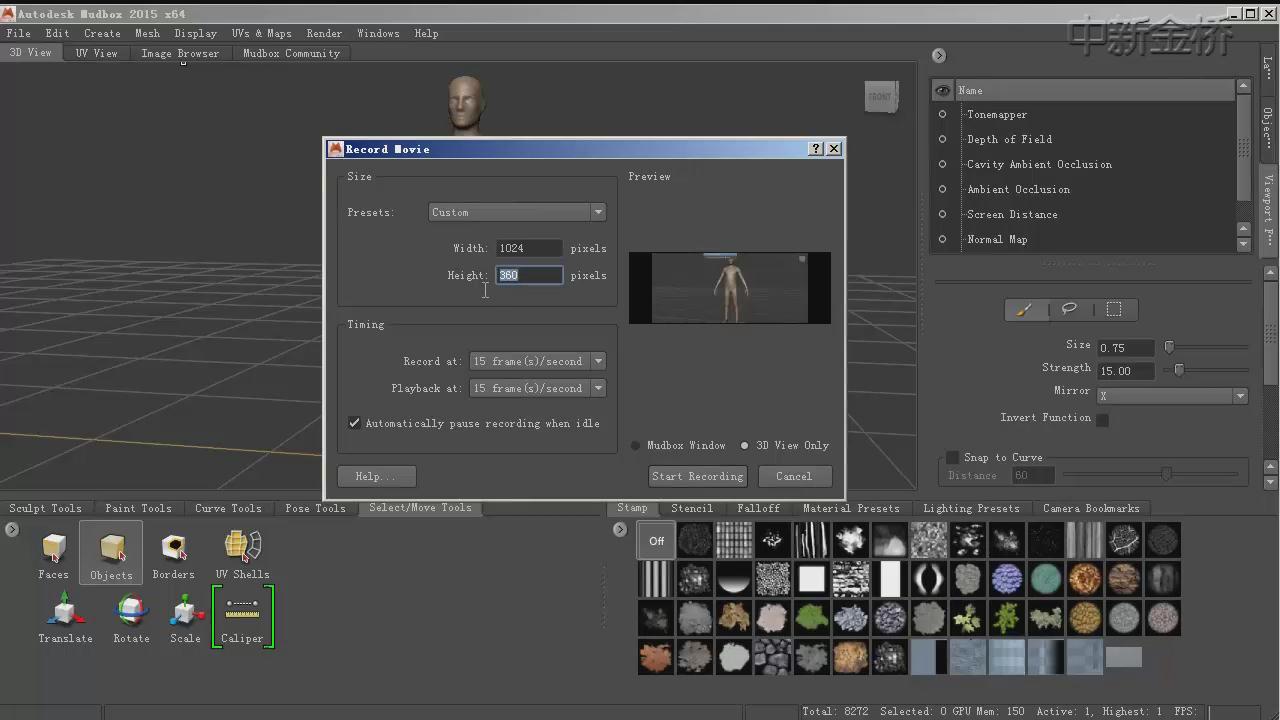Open the File menu

click(x=18, y=33)
